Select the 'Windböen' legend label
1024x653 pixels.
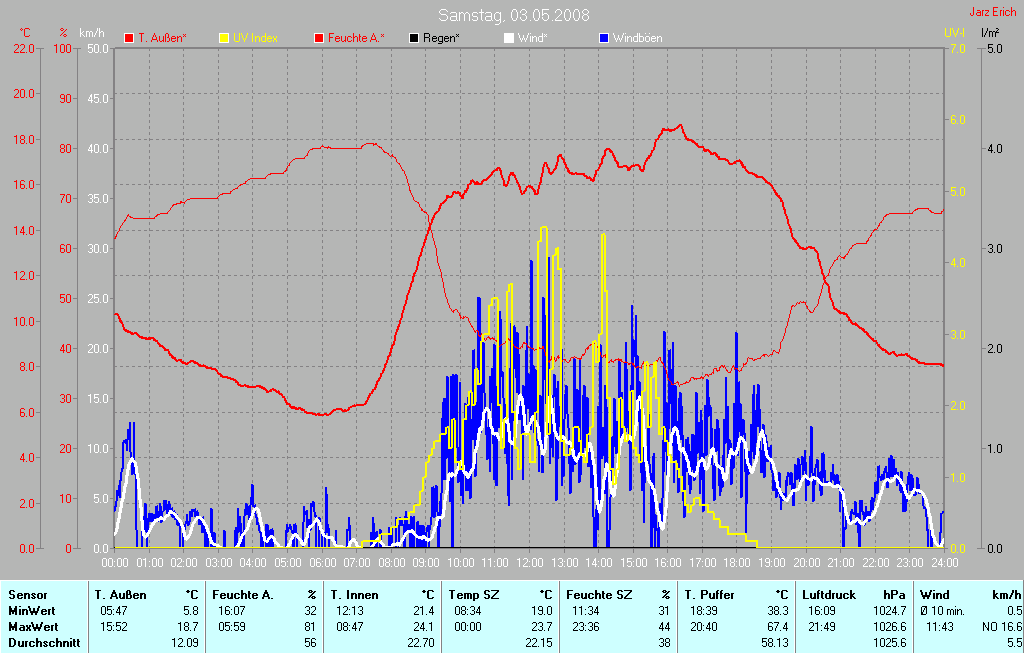[x=637, y=38]
